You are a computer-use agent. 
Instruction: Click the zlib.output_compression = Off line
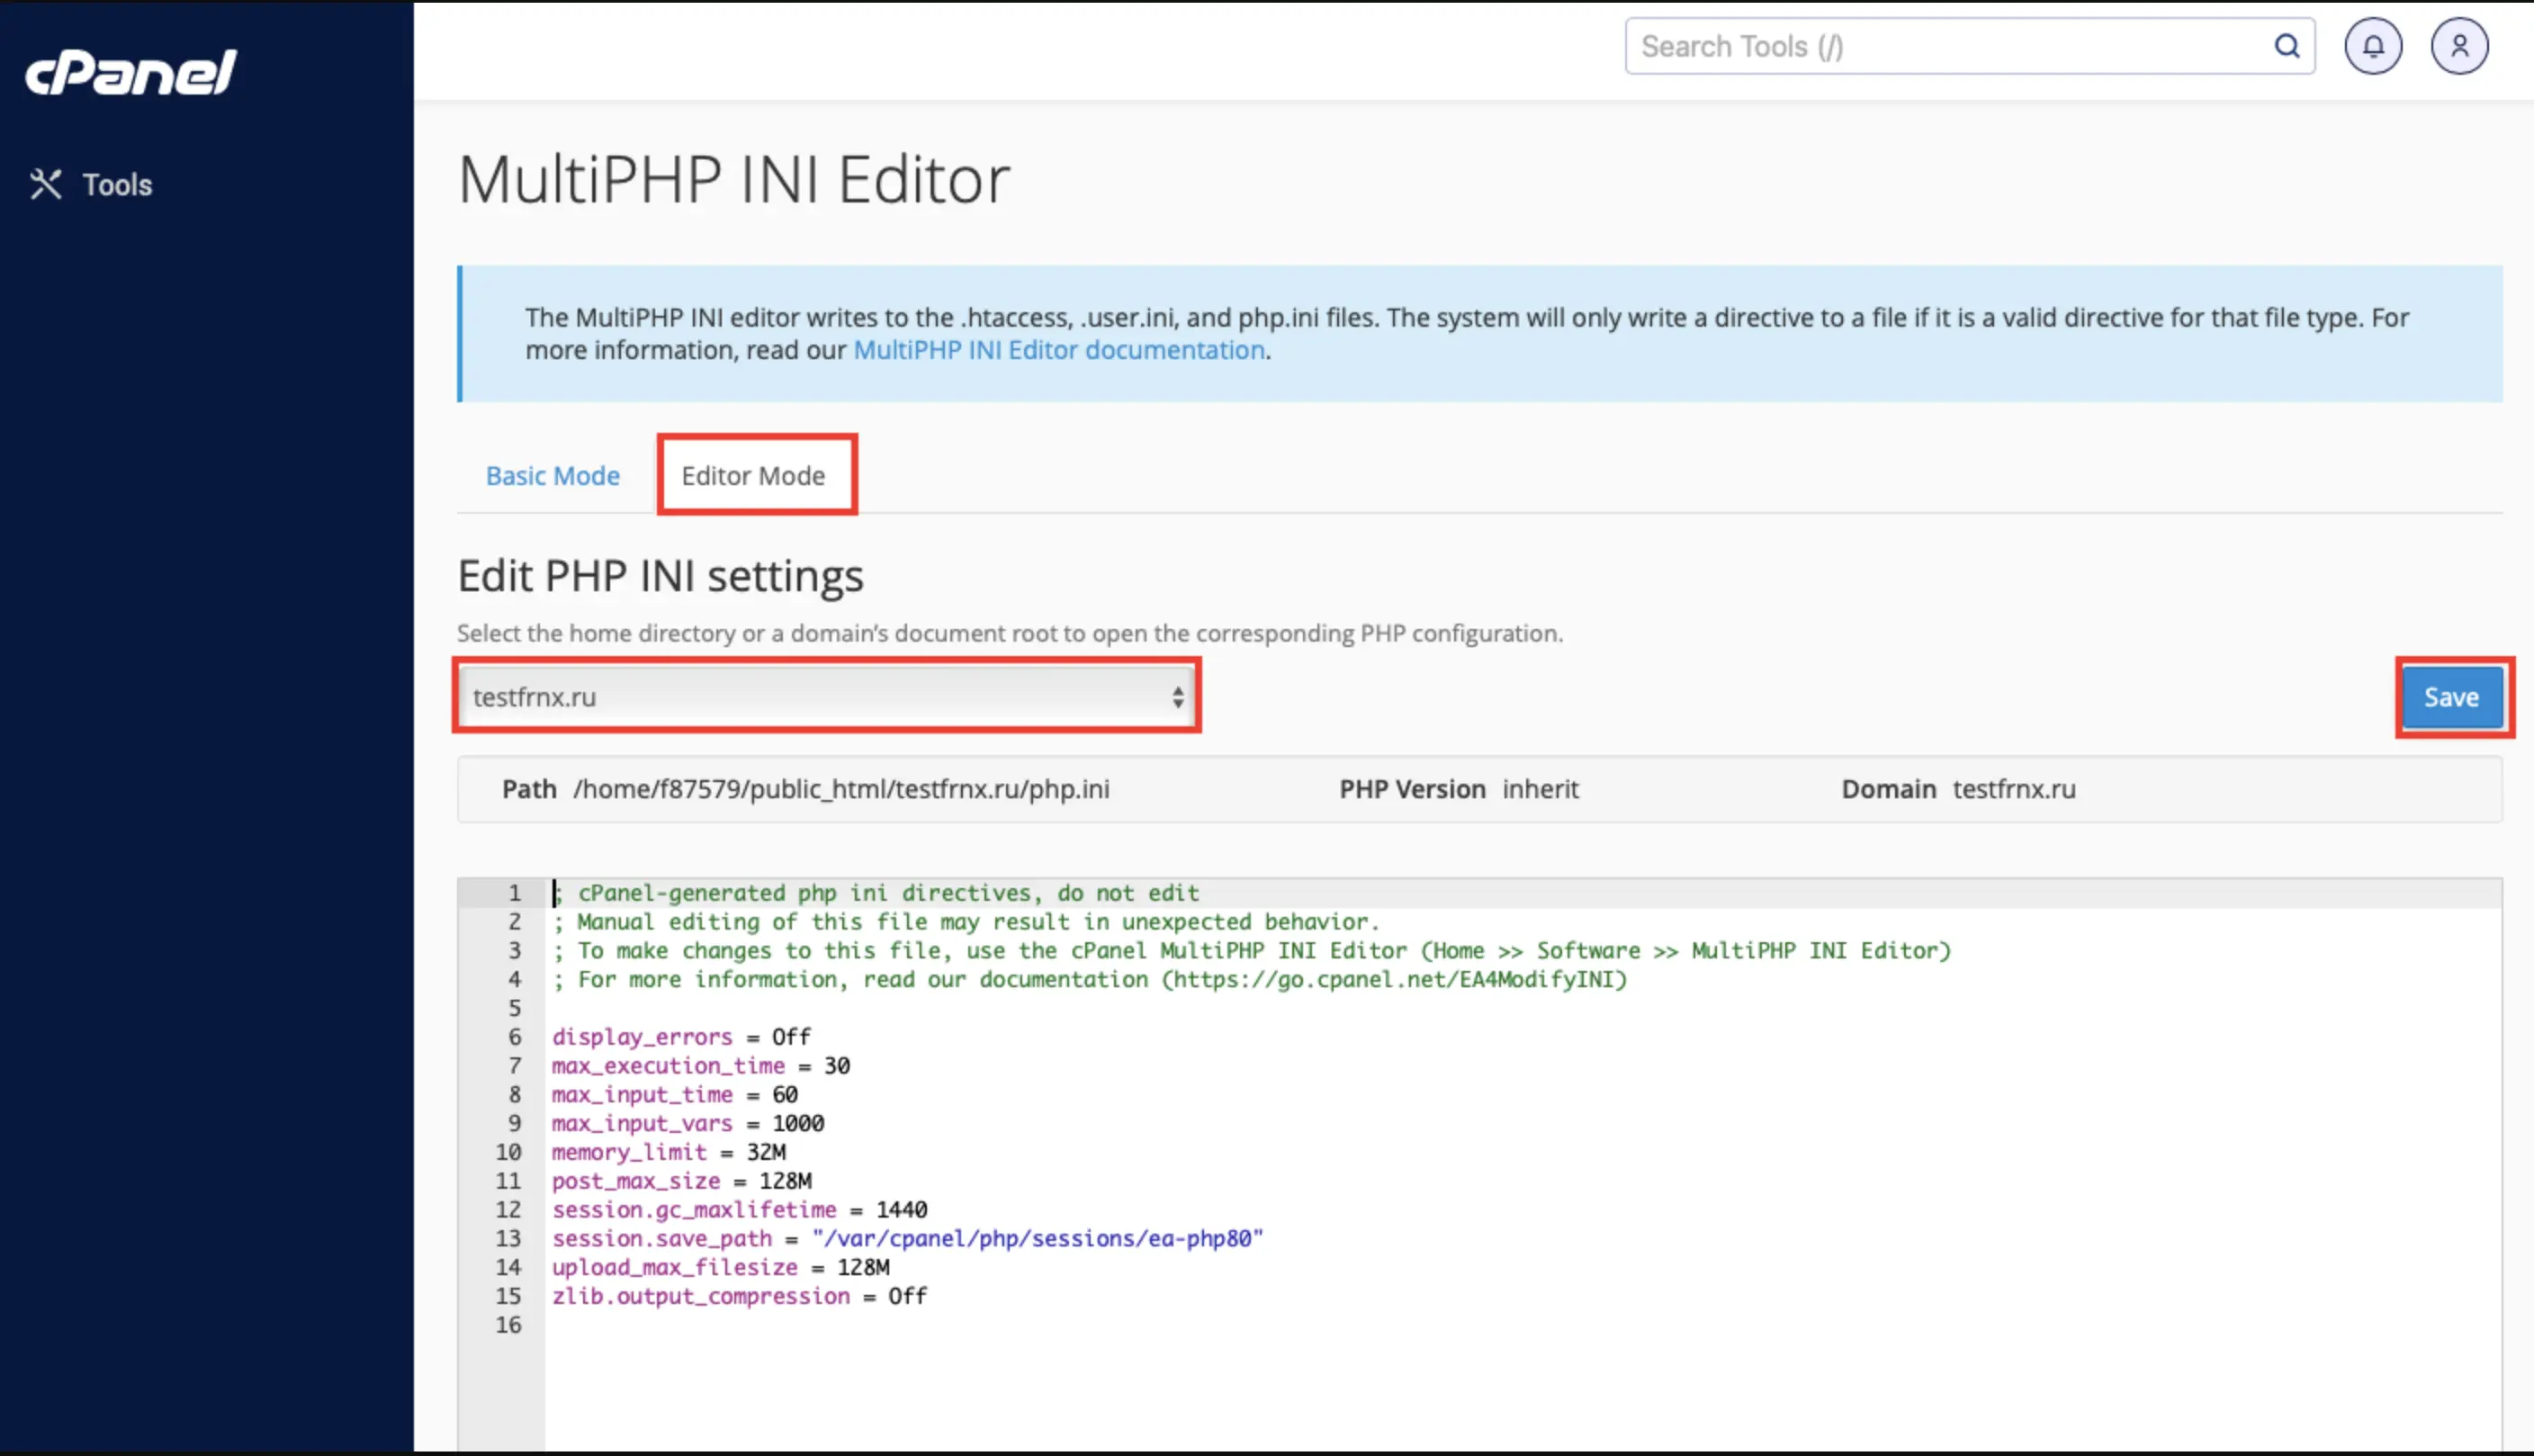(740, 1297)
